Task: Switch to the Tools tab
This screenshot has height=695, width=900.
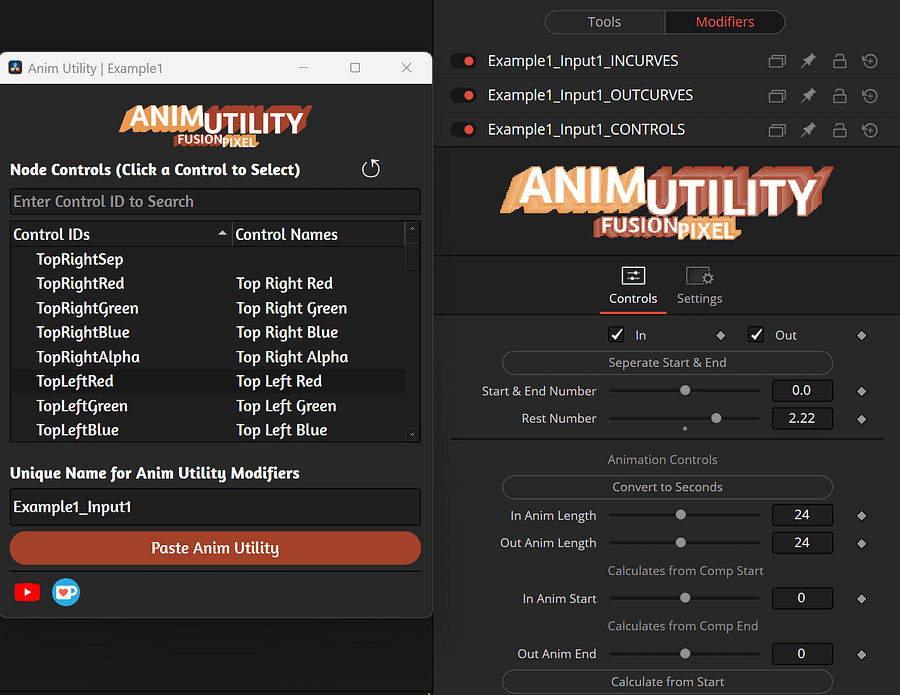Action: 604,22
